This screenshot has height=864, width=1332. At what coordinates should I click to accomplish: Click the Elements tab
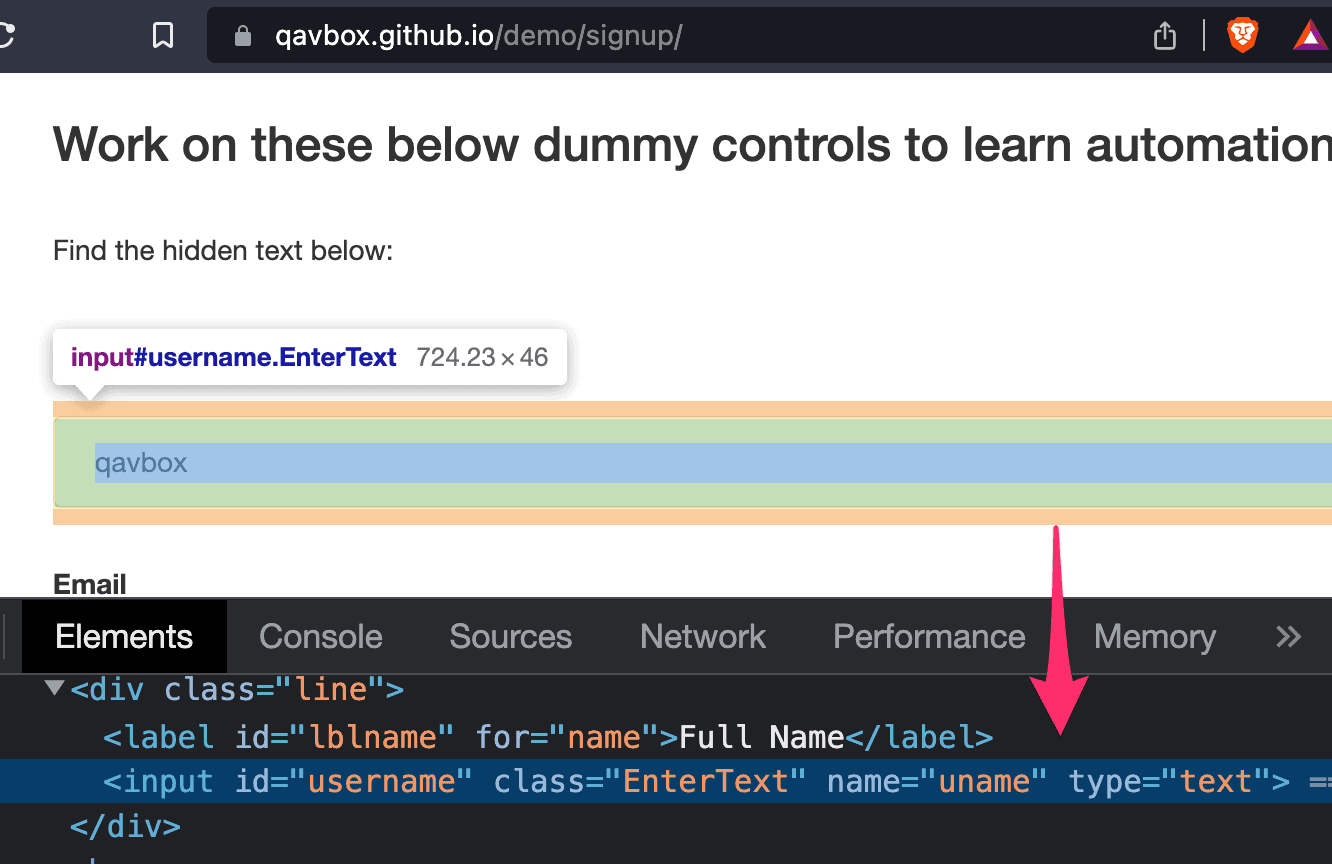pyautogui.click(x=123, y=636)
